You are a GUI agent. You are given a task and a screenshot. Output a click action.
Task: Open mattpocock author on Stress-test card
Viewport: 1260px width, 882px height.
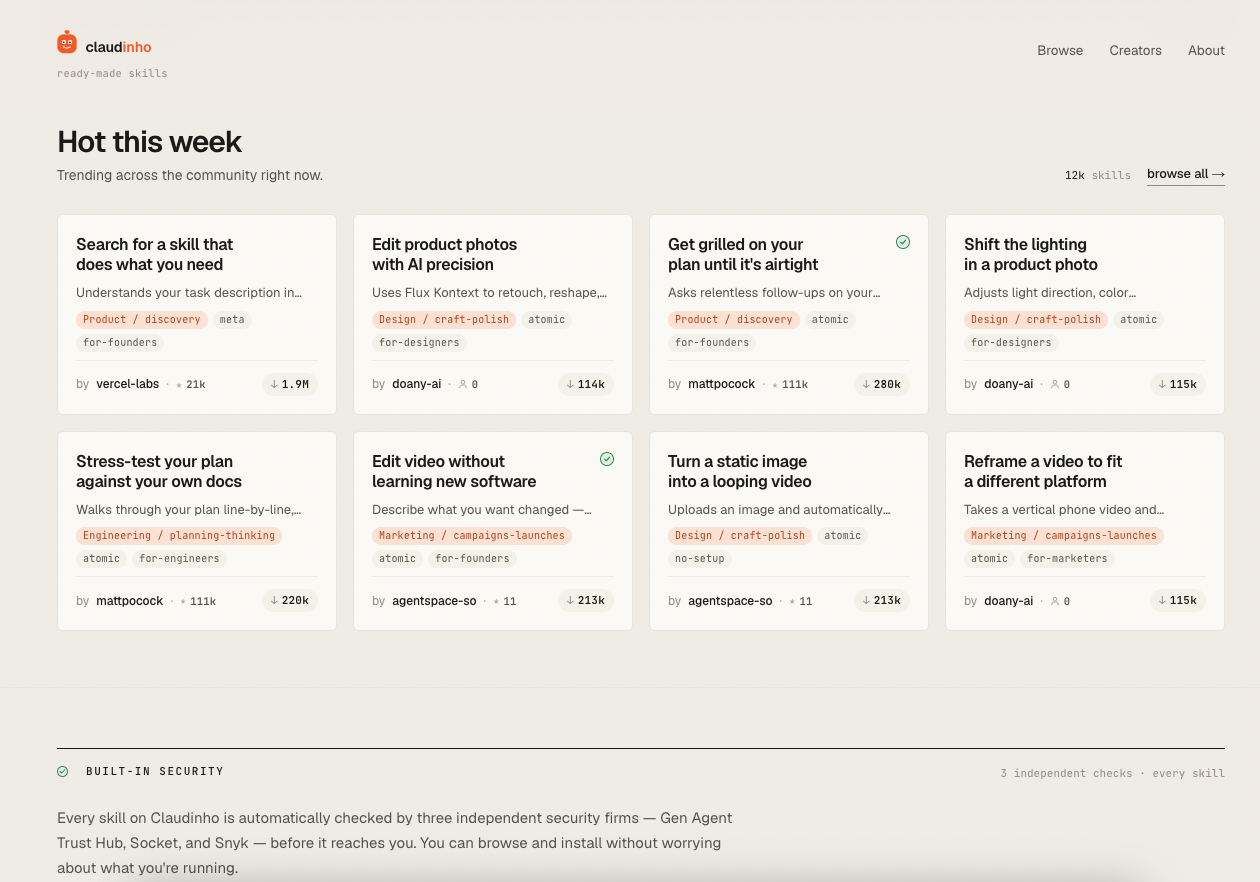click(x=130, y=601)
